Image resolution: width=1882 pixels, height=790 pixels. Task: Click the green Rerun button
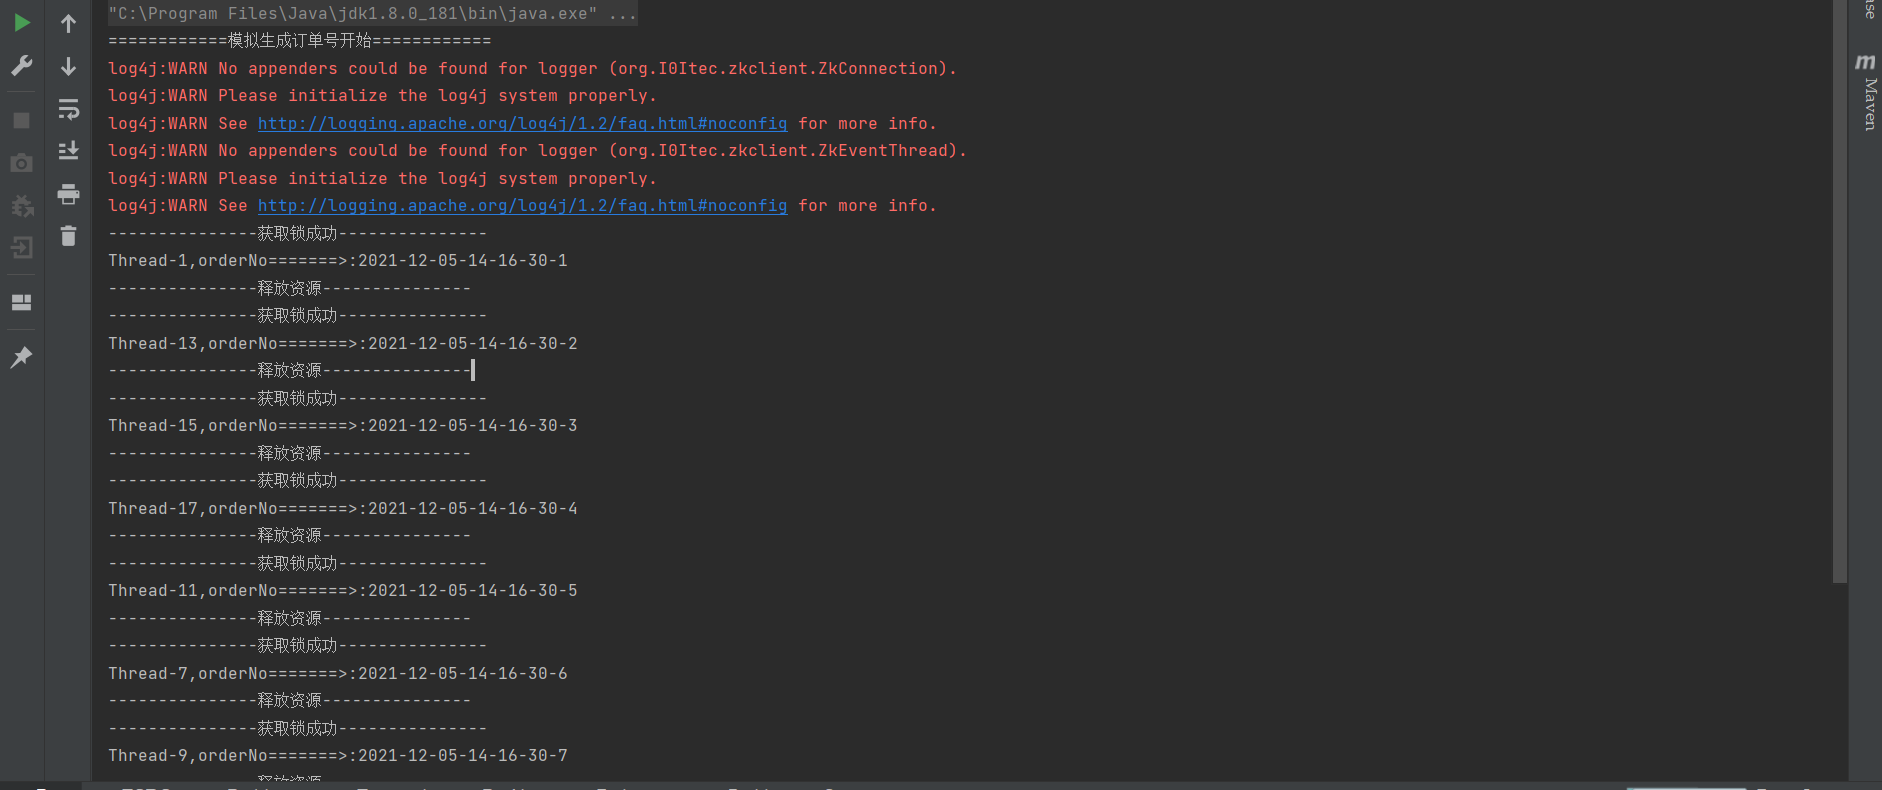21,23
